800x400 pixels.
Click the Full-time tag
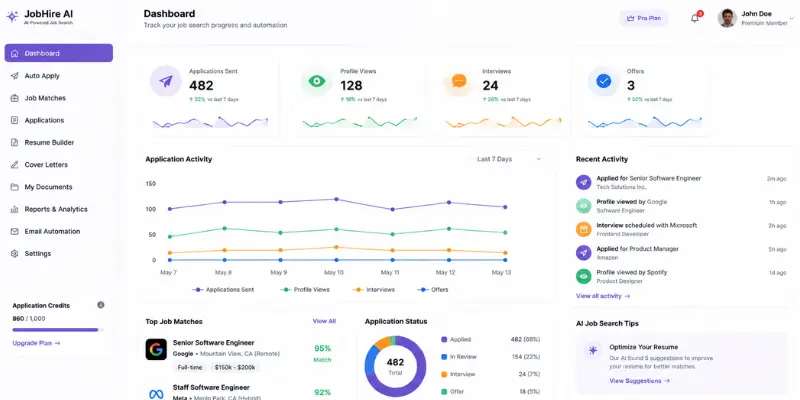[x=190, y=367]
